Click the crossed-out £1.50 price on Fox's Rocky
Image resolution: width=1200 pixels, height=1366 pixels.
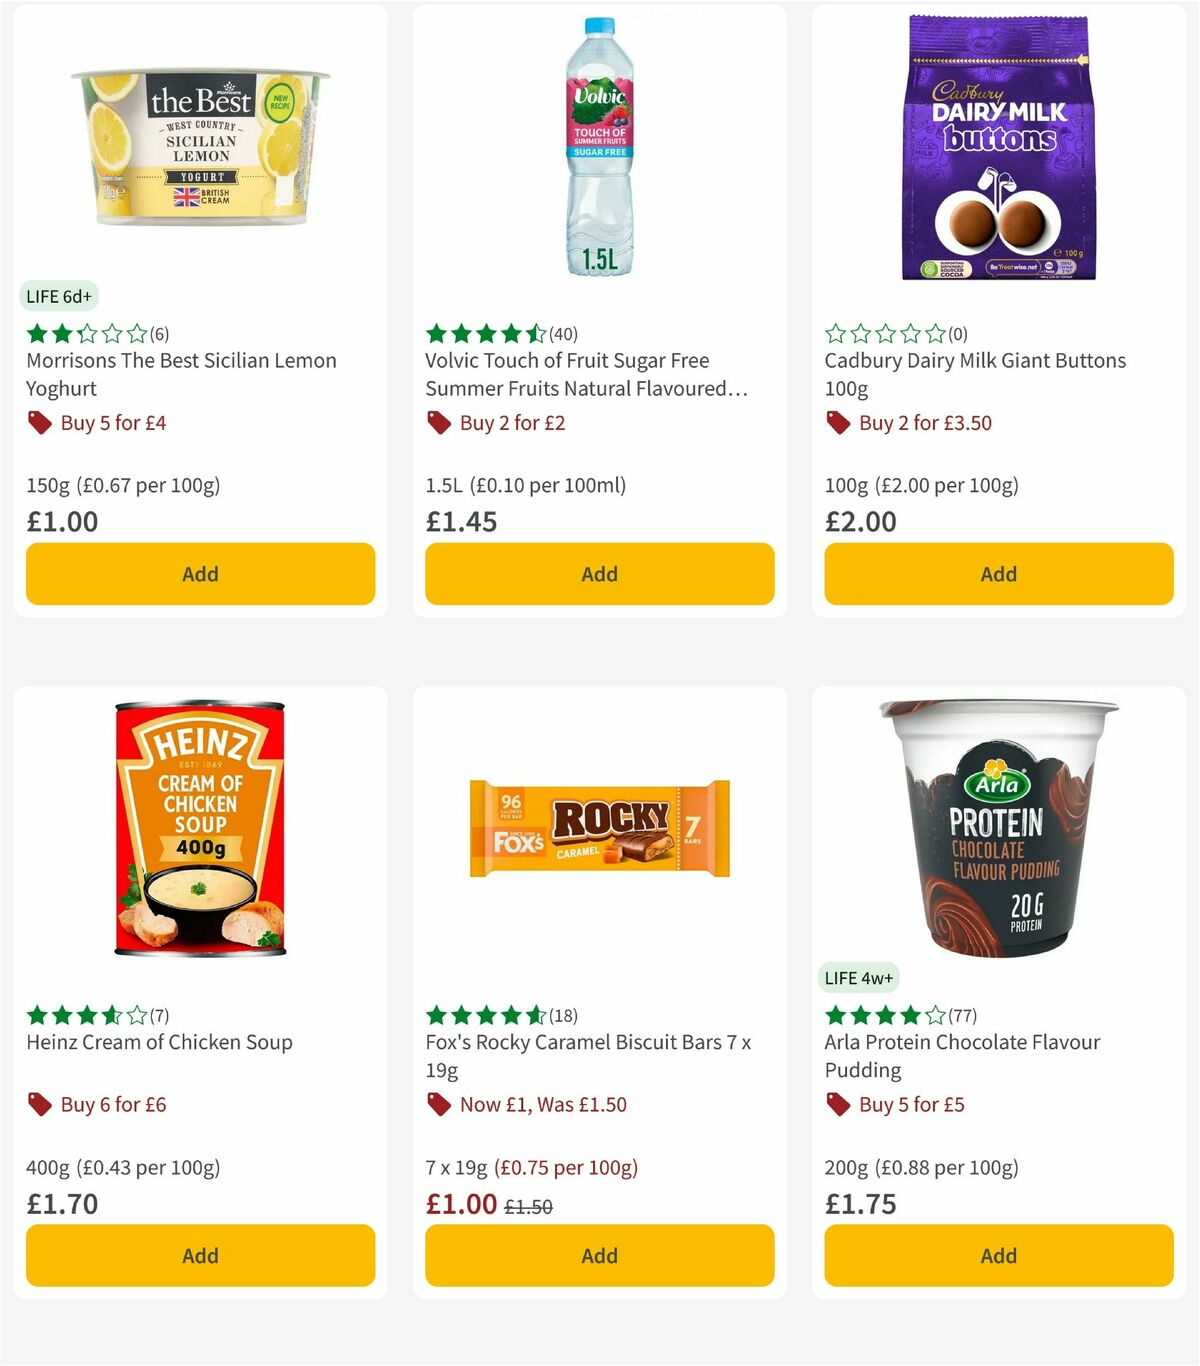528,1207
